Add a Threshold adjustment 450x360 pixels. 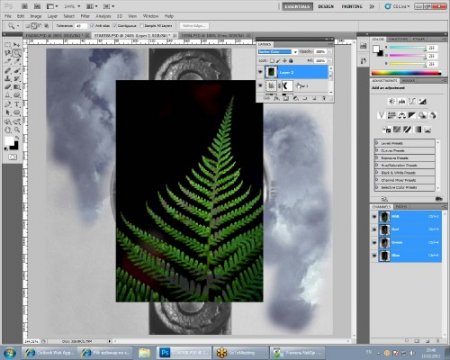pos(407,129)
